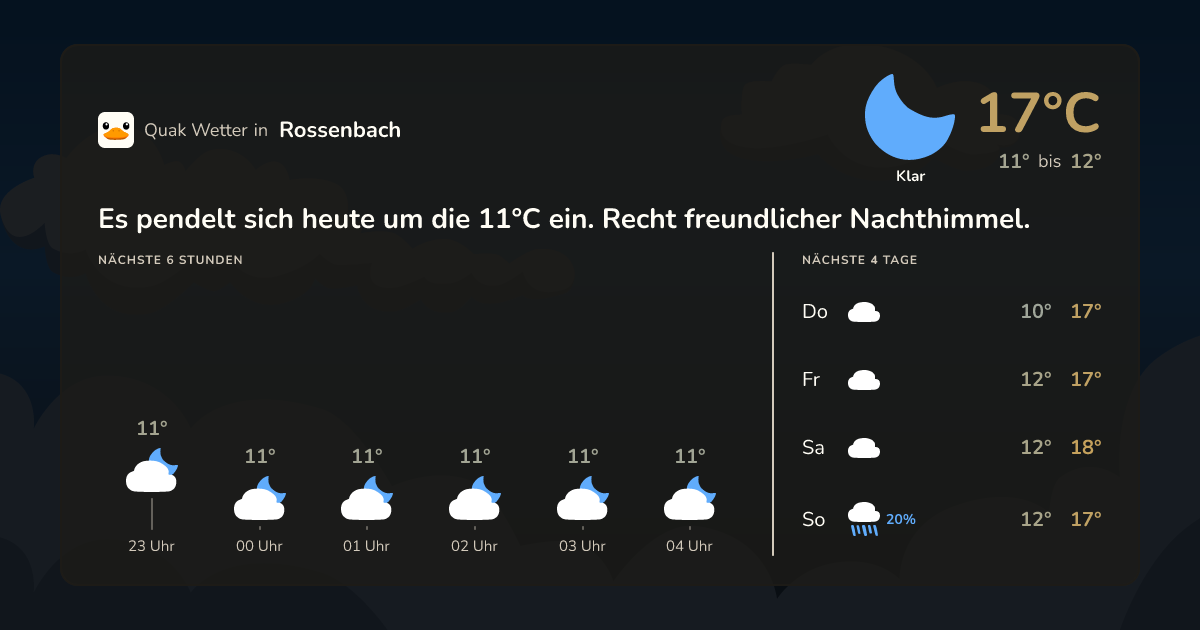Click the high temperature 17° for Fr
1200x630 pixels.
coord(1086,380)
